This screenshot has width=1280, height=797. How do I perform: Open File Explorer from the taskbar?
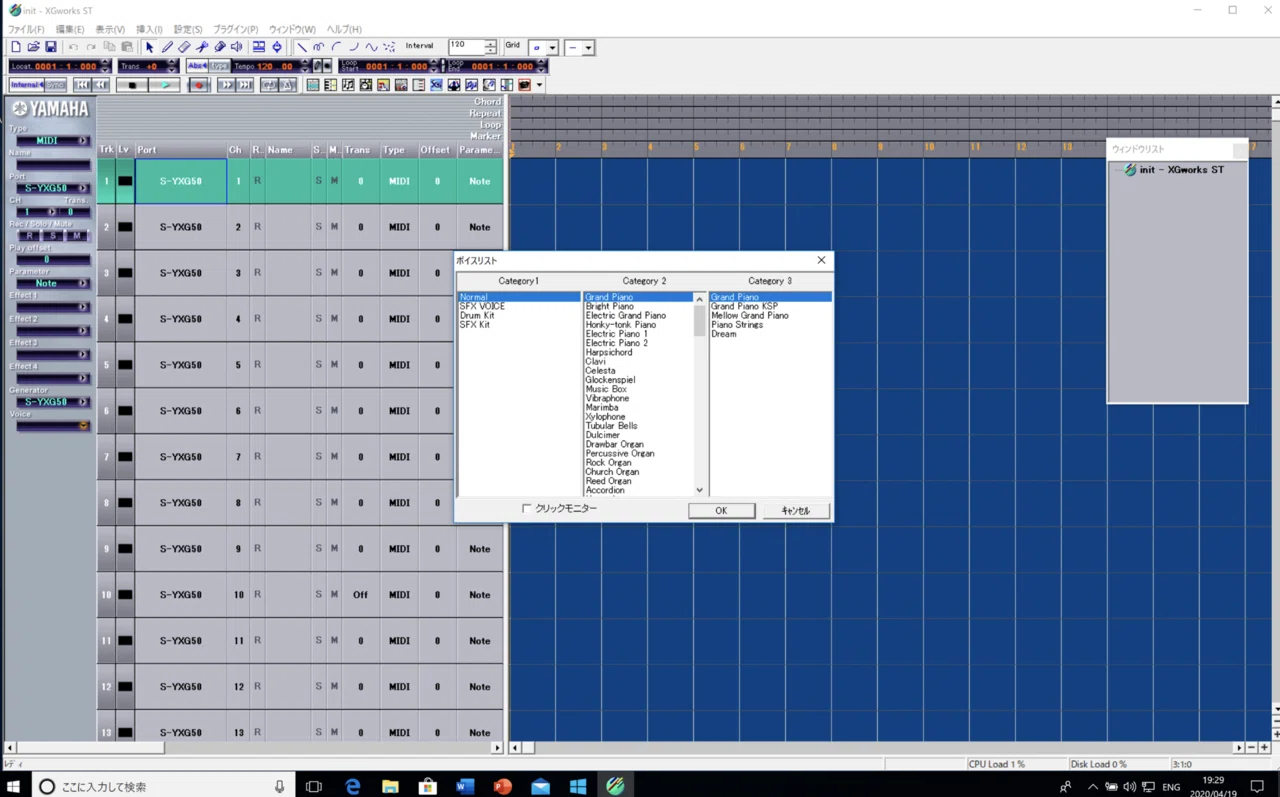pyautogui.click(x=390, y=786)
